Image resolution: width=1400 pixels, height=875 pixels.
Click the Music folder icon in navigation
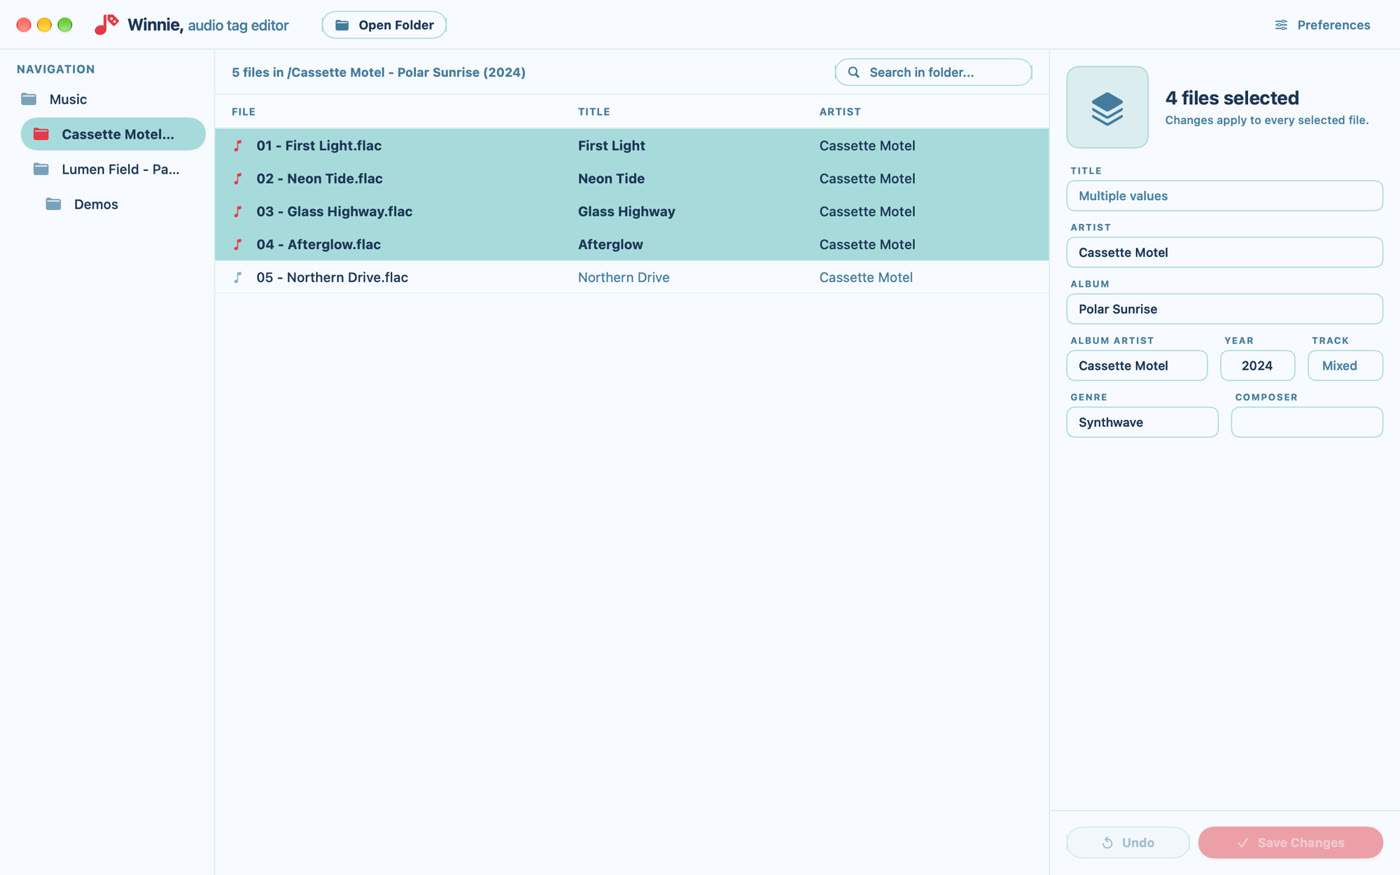pos(29,99)
